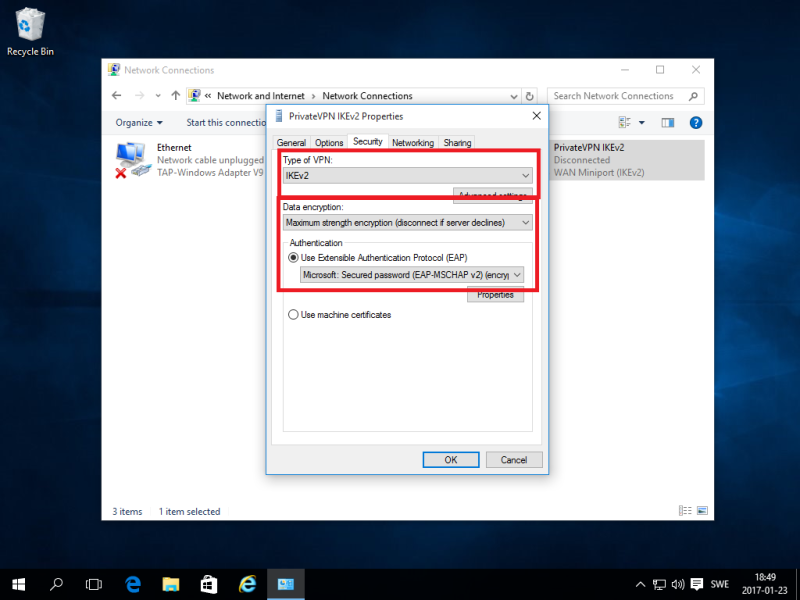Screen dimensions: 800x600
Task: Click the Windows Start button
Action: click(19, 583)
